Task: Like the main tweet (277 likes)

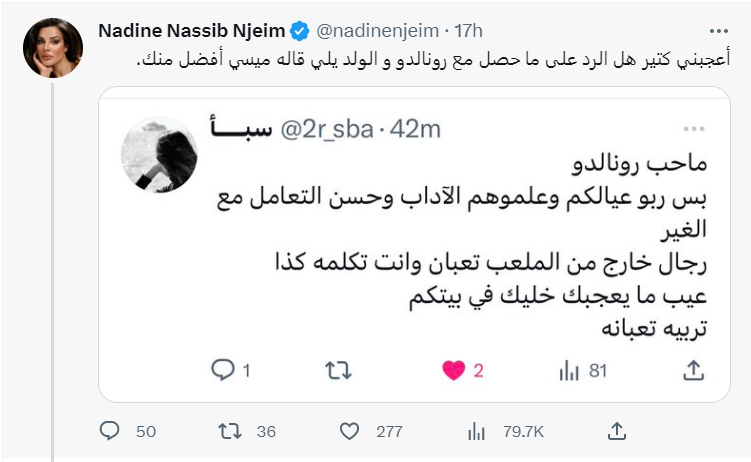Action: [349, 431]
